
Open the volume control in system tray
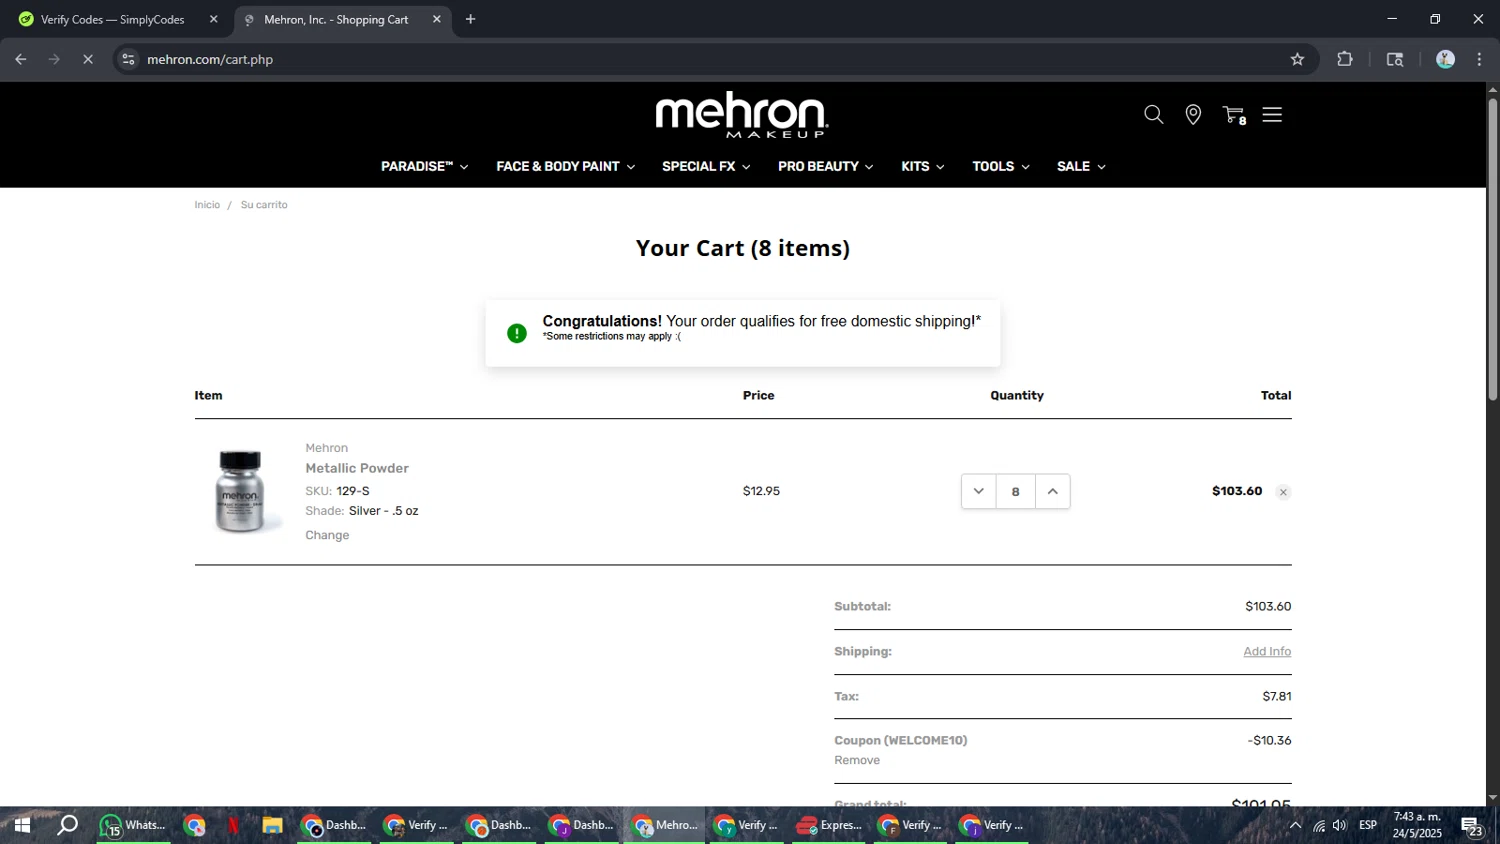(x=1340, y=825)
